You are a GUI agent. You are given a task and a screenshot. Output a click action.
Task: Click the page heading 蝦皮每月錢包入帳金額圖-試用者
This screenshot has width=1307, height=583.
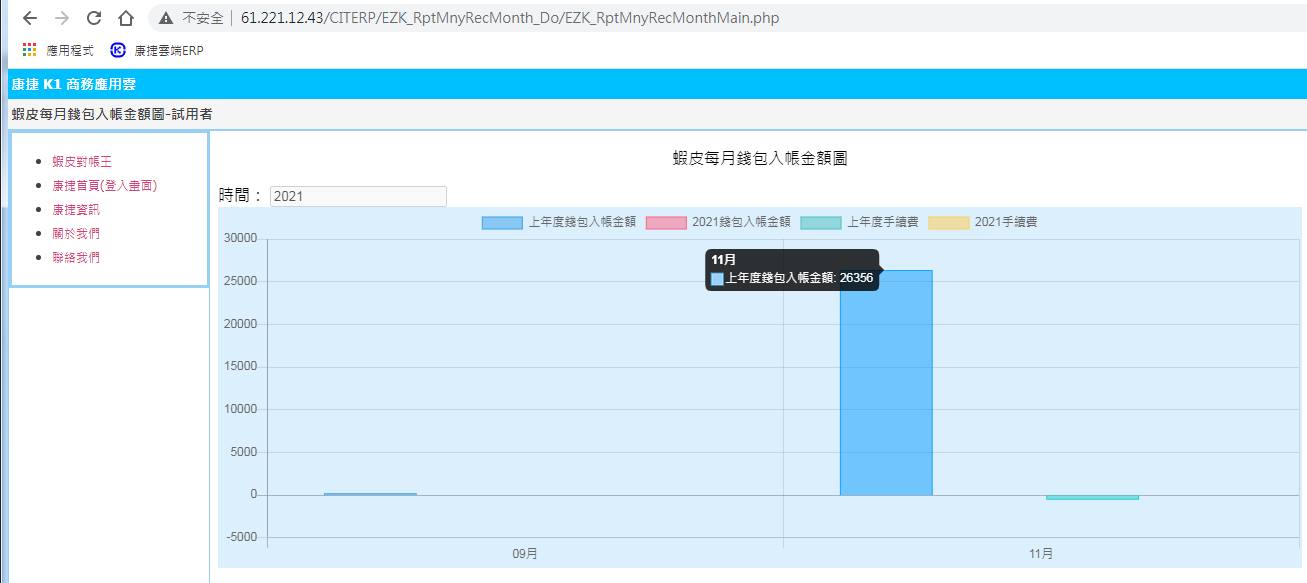coord(112,115)
